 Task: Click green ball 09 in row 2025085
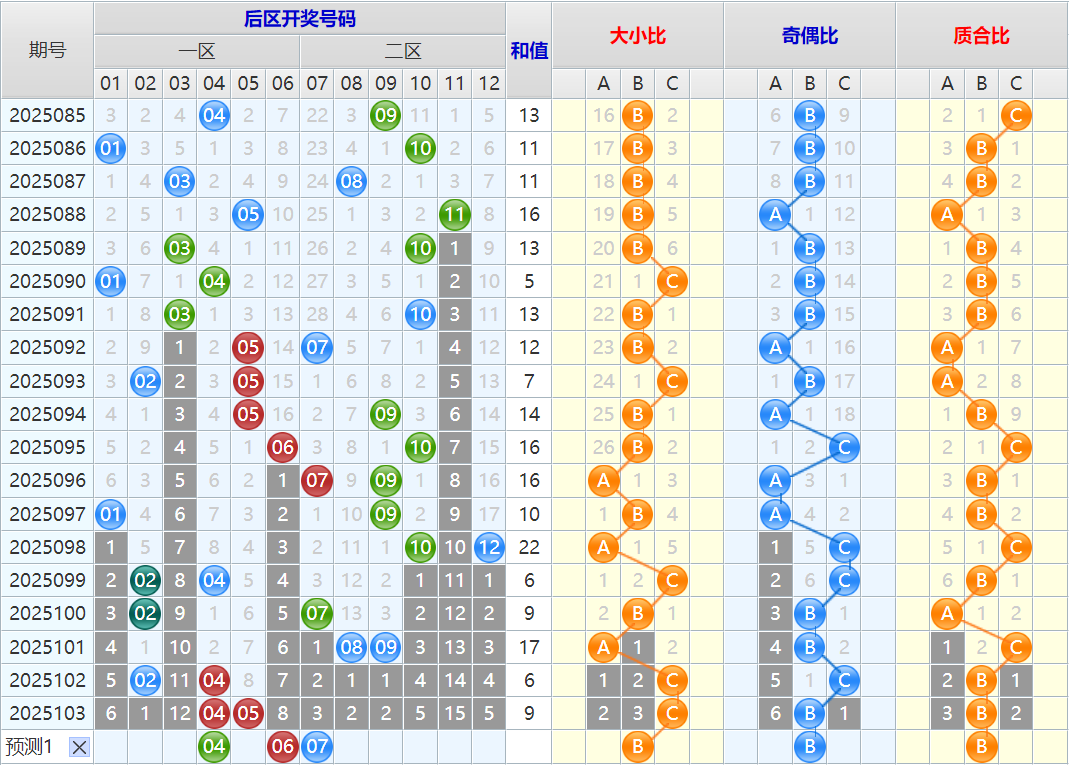click(386, 115)
